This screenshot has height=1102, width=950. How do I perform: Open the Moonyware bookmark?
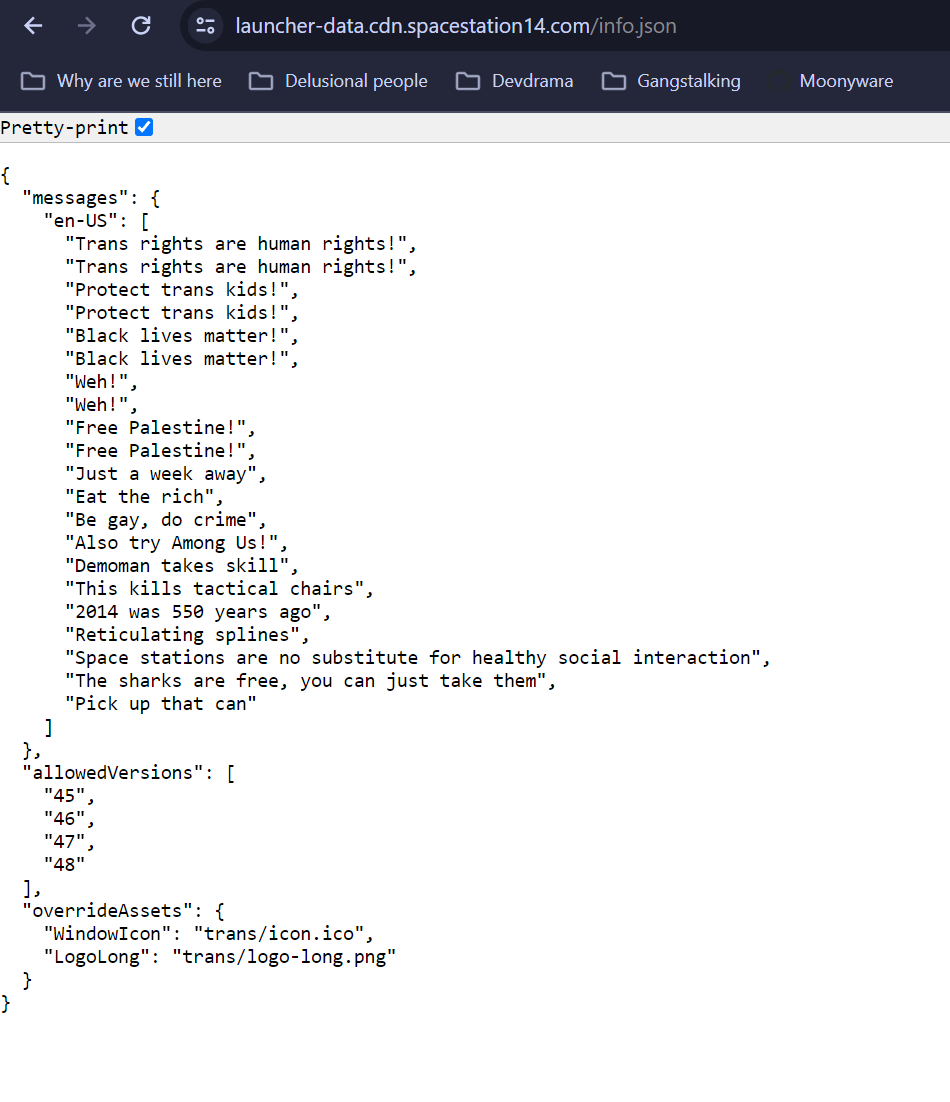click(x=831, y=81)
